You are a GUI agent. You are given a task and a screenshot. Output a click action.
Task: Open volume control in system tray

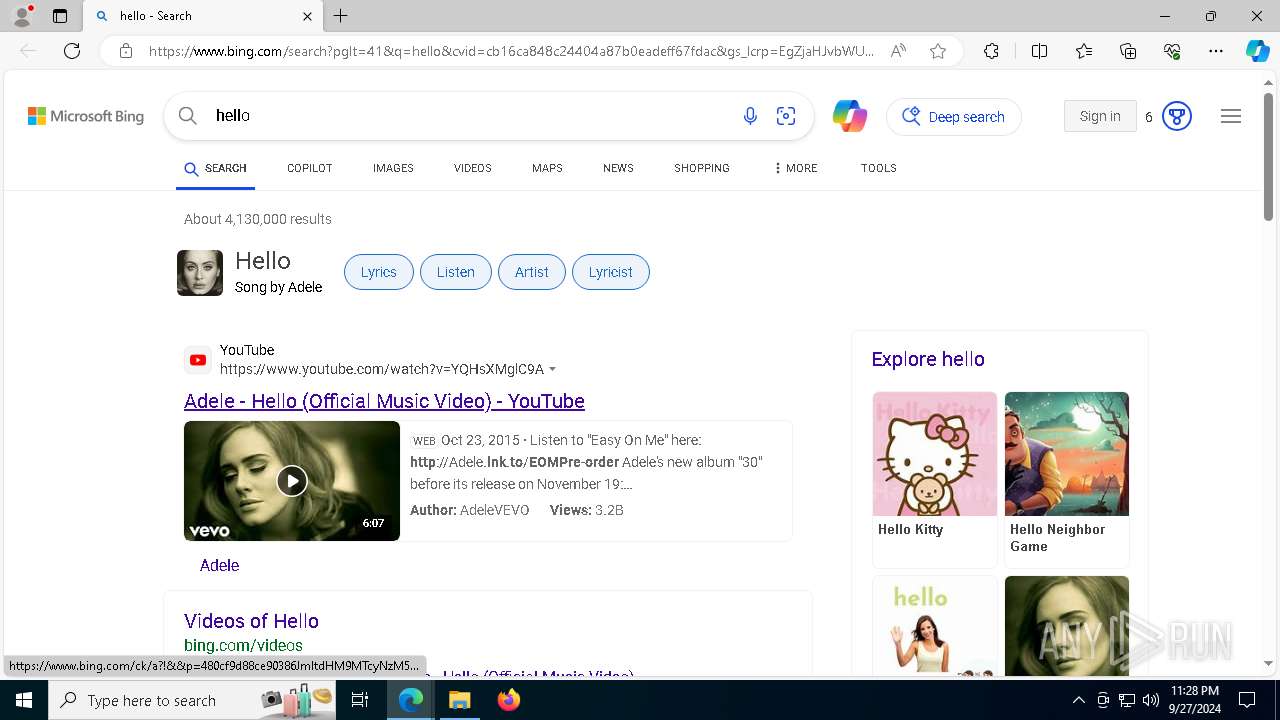[x=1151, y=700]
